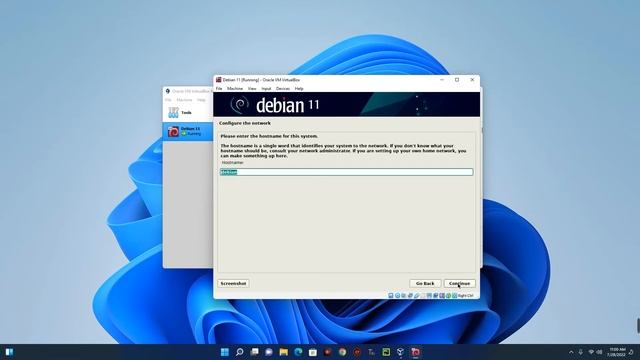Click the installer Screenshot button

(233, 283)
